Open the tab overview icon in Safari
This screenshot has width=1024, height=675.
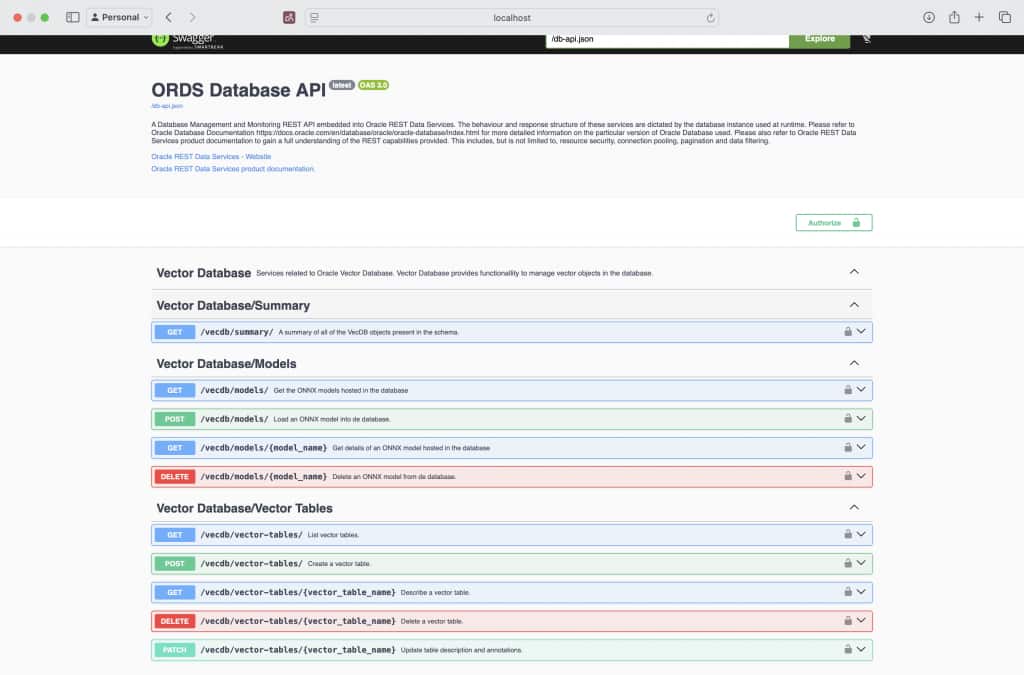tap(1003, 16)
